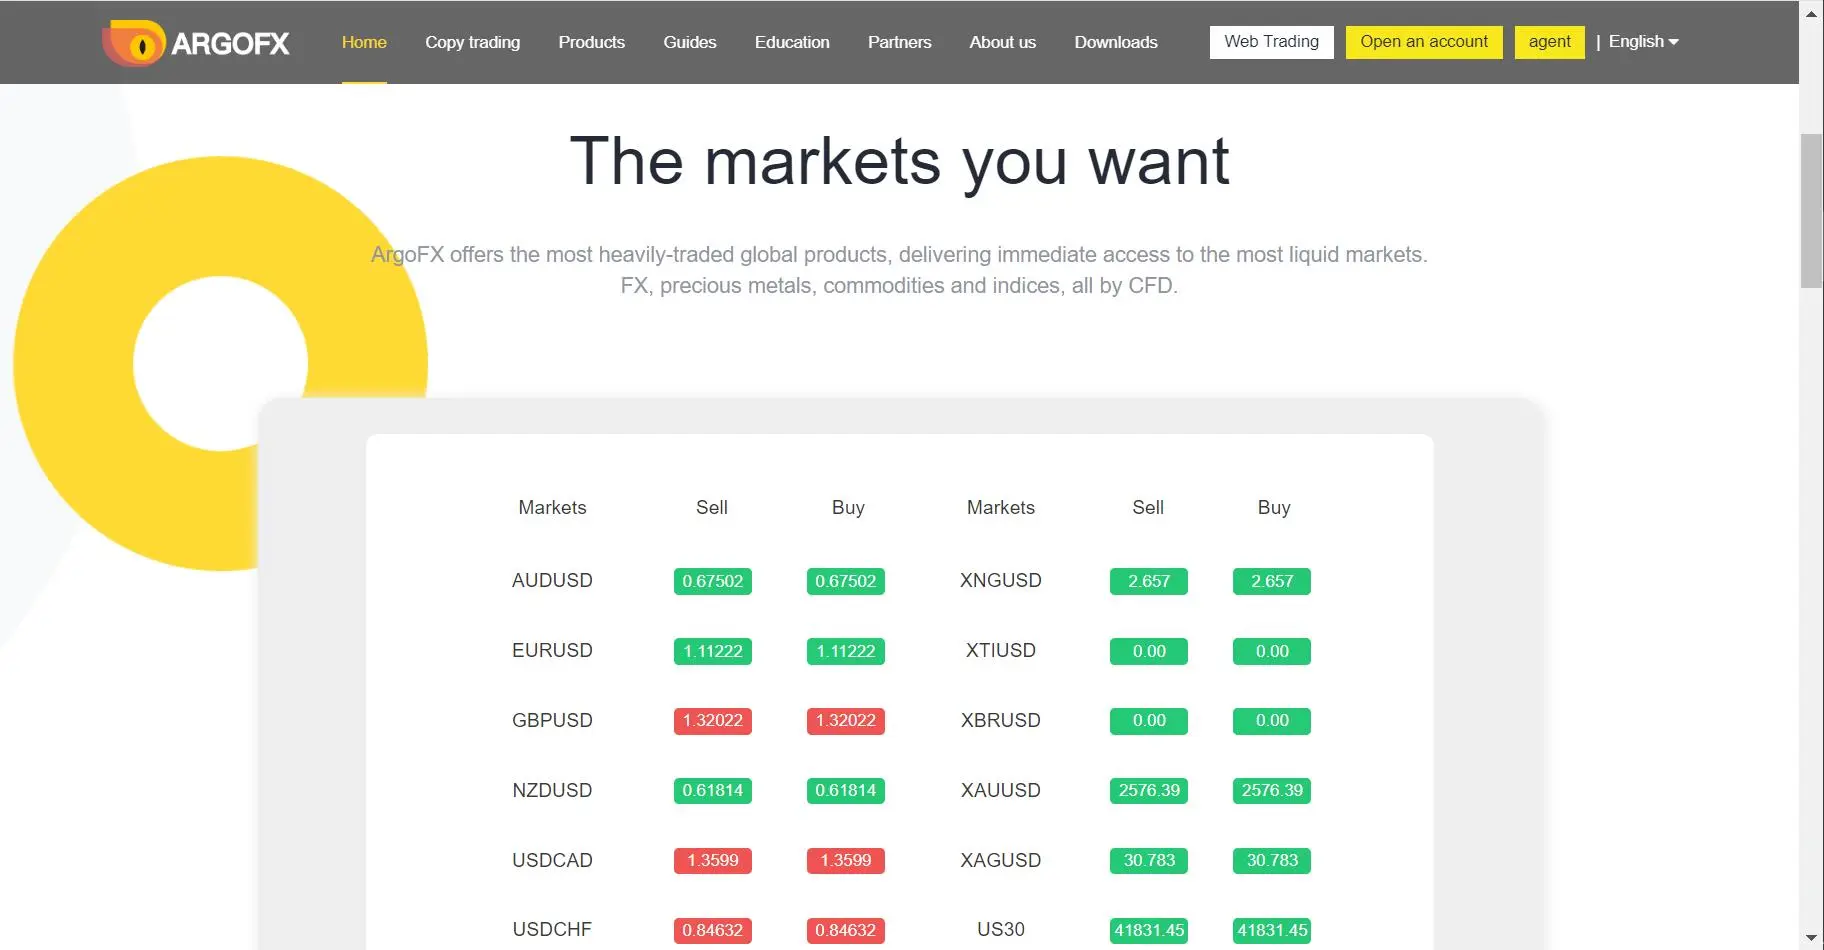Select the XAGUSD market name
The image size is (1824, 950).
click(1000, 861)
